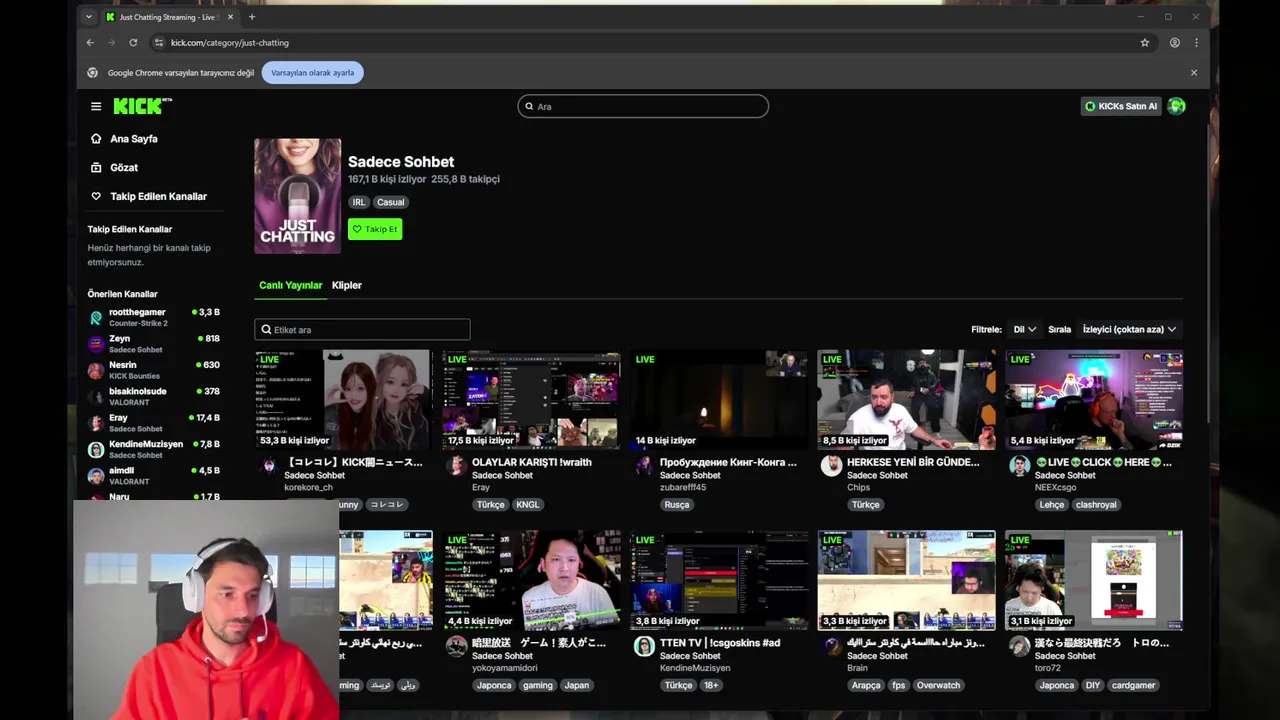Image resolution: width=1280 pixels, height=720 pixels.
Task: Click korekore_ch channel avatar
Action: [268, 465]
